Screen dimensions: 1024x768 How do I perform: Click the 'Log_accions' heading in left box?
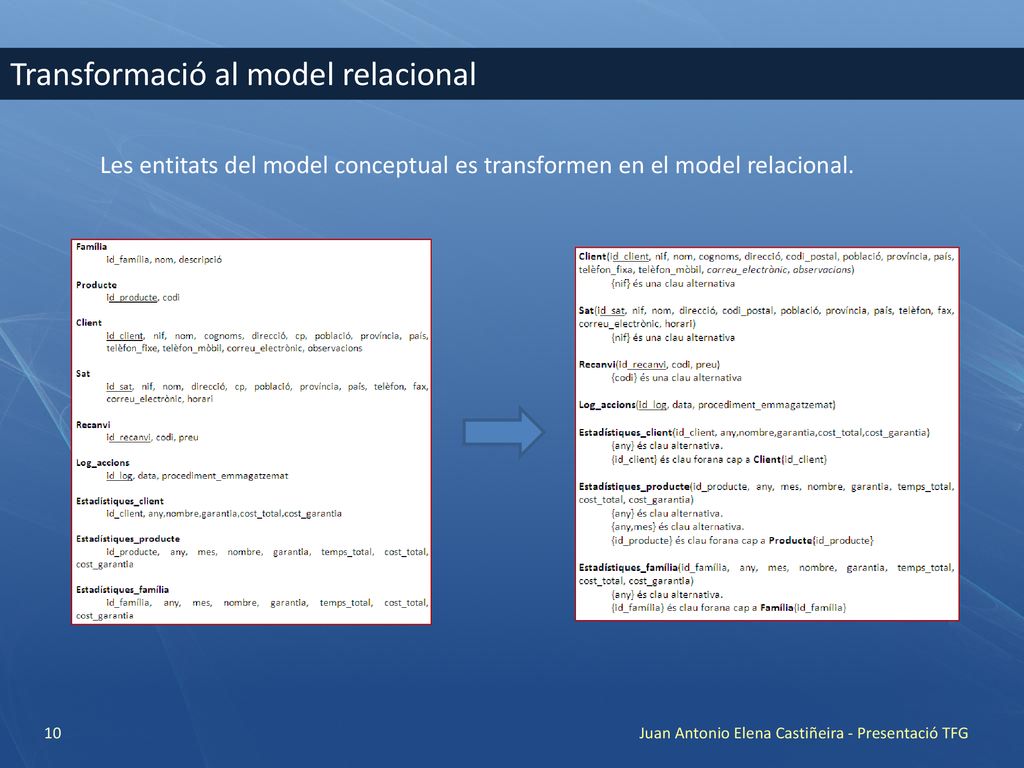tap(103, 462)
